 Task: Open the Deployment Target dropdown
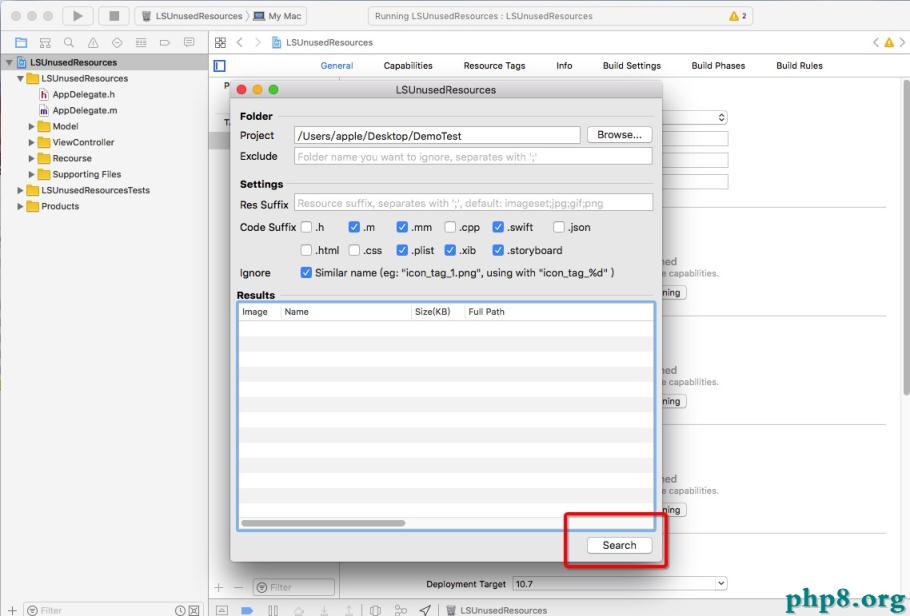pyautogui.click(x=619, y=583)
